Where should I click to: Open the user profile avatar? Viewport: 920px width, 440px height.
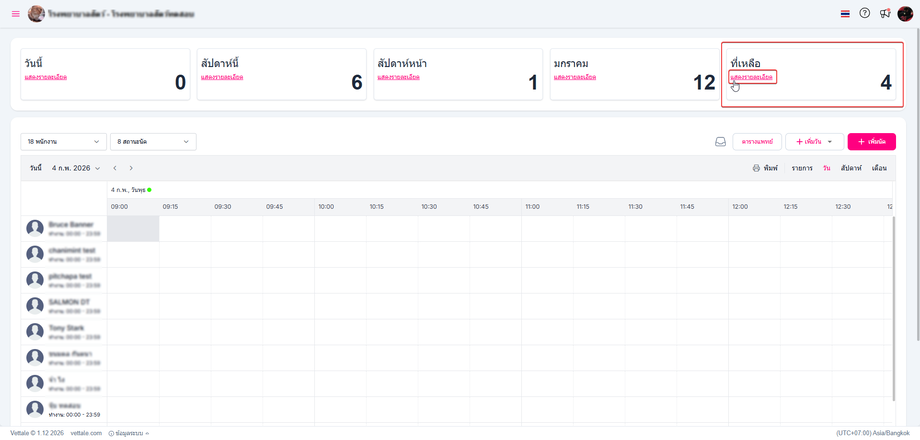(x=905, y=14)
